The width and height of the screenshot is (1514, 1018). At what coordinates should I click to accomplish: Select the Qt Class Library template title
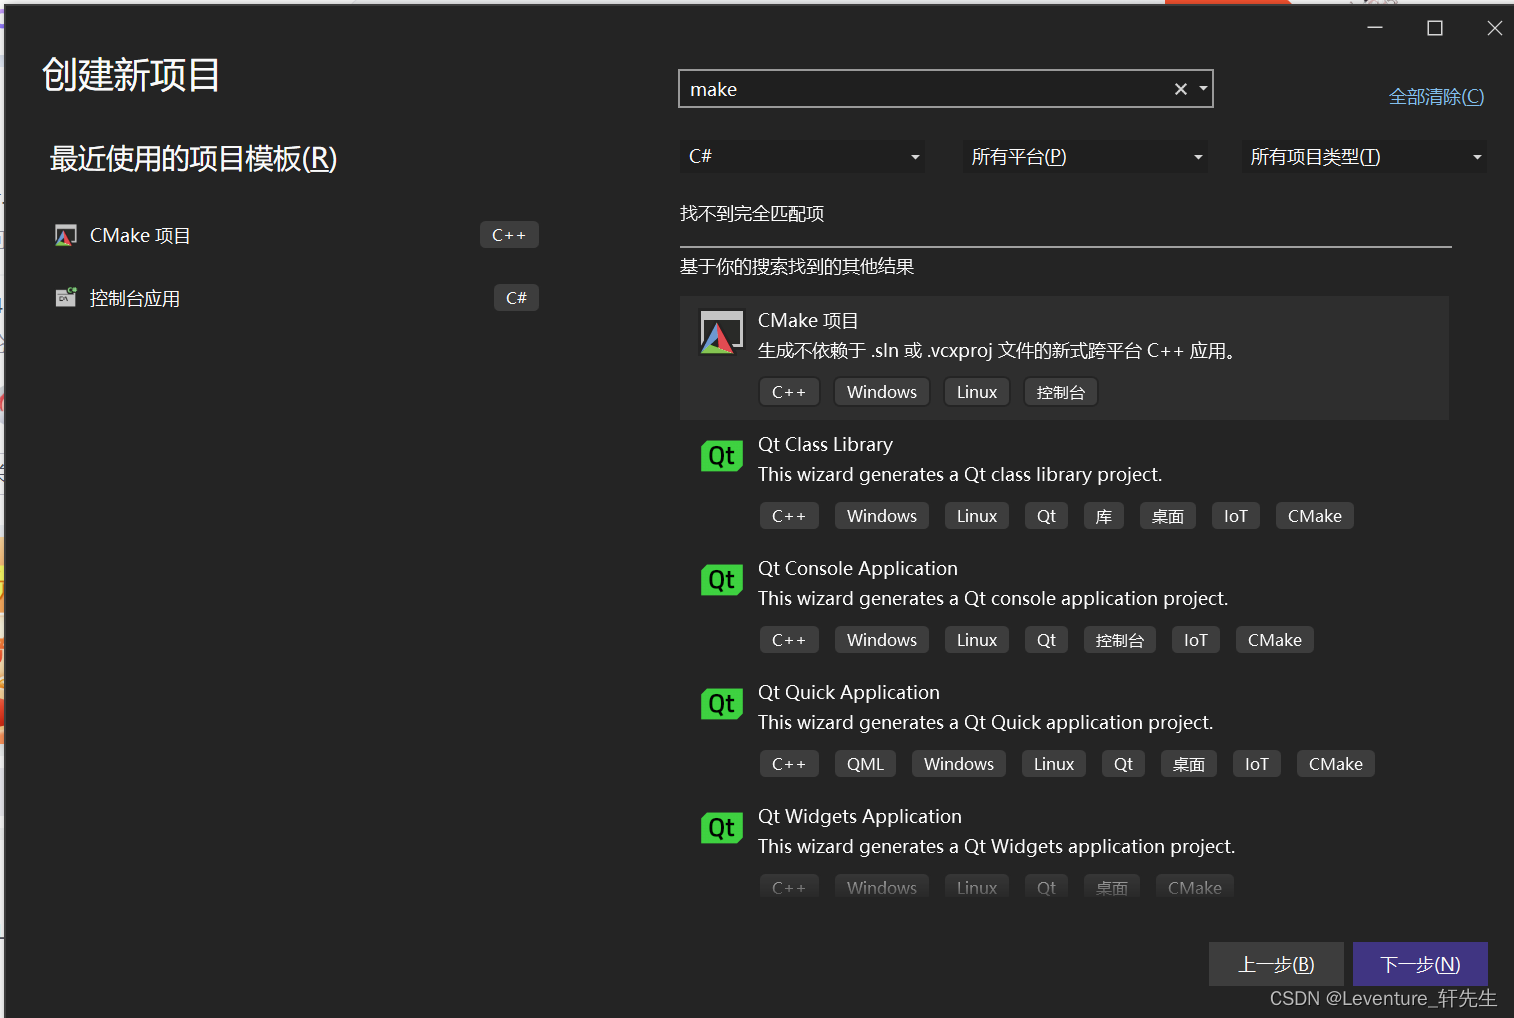tap(825, 444)
